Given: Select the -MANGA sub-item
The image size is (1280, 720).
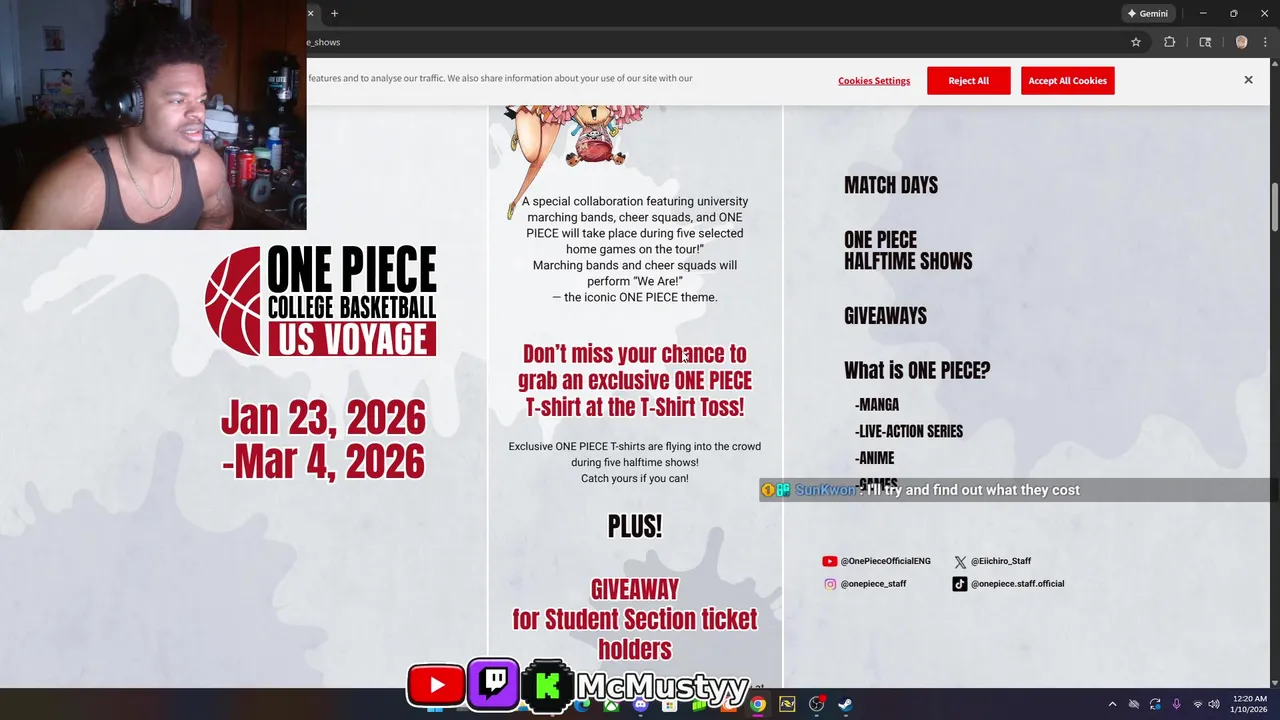Looking at the screenshot, I should pos(877,405).
